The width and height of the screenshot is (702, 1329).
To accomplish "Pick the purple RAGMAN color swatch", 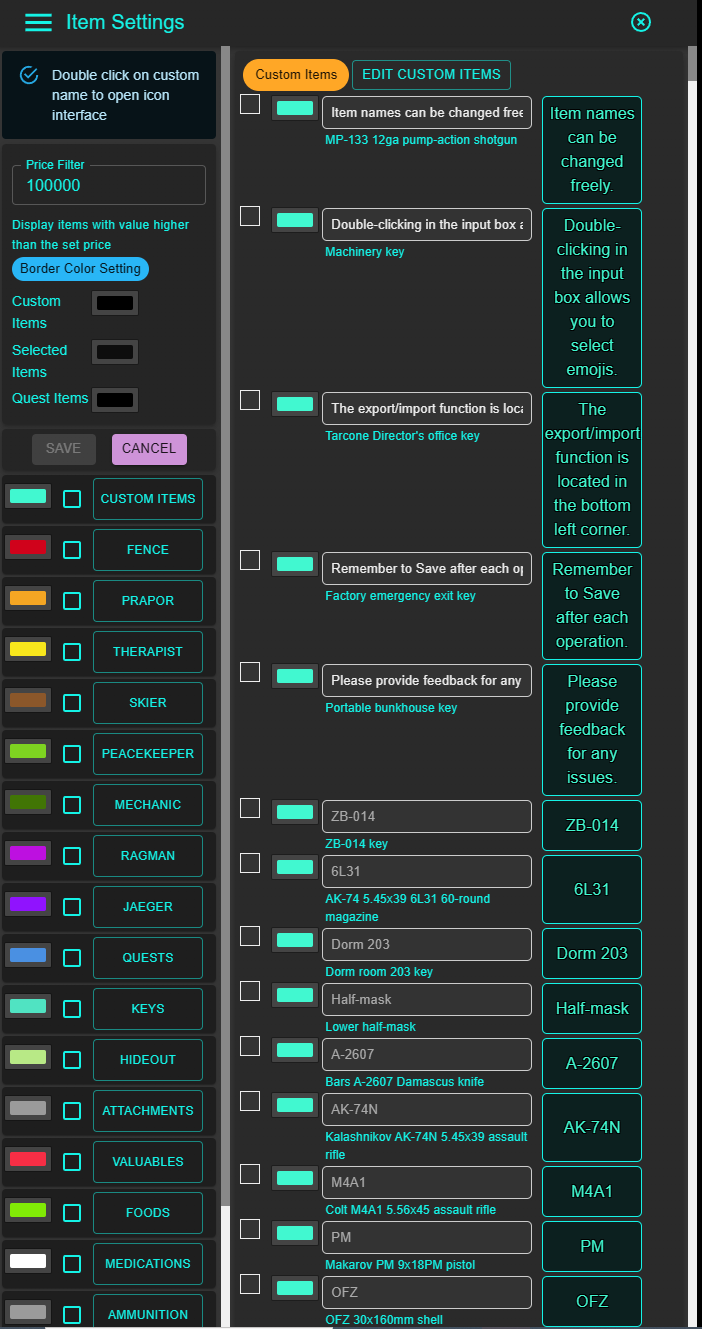I will point(28,853).
